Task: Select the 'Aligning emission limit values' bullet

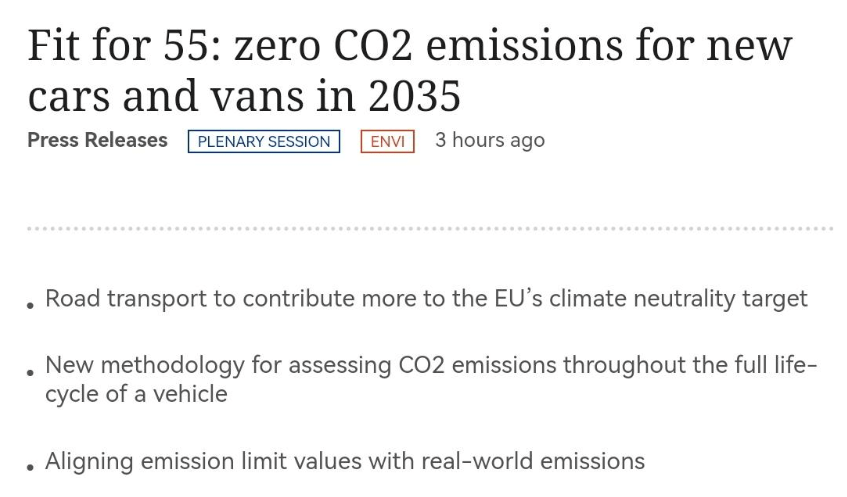Action: (345, 461)
